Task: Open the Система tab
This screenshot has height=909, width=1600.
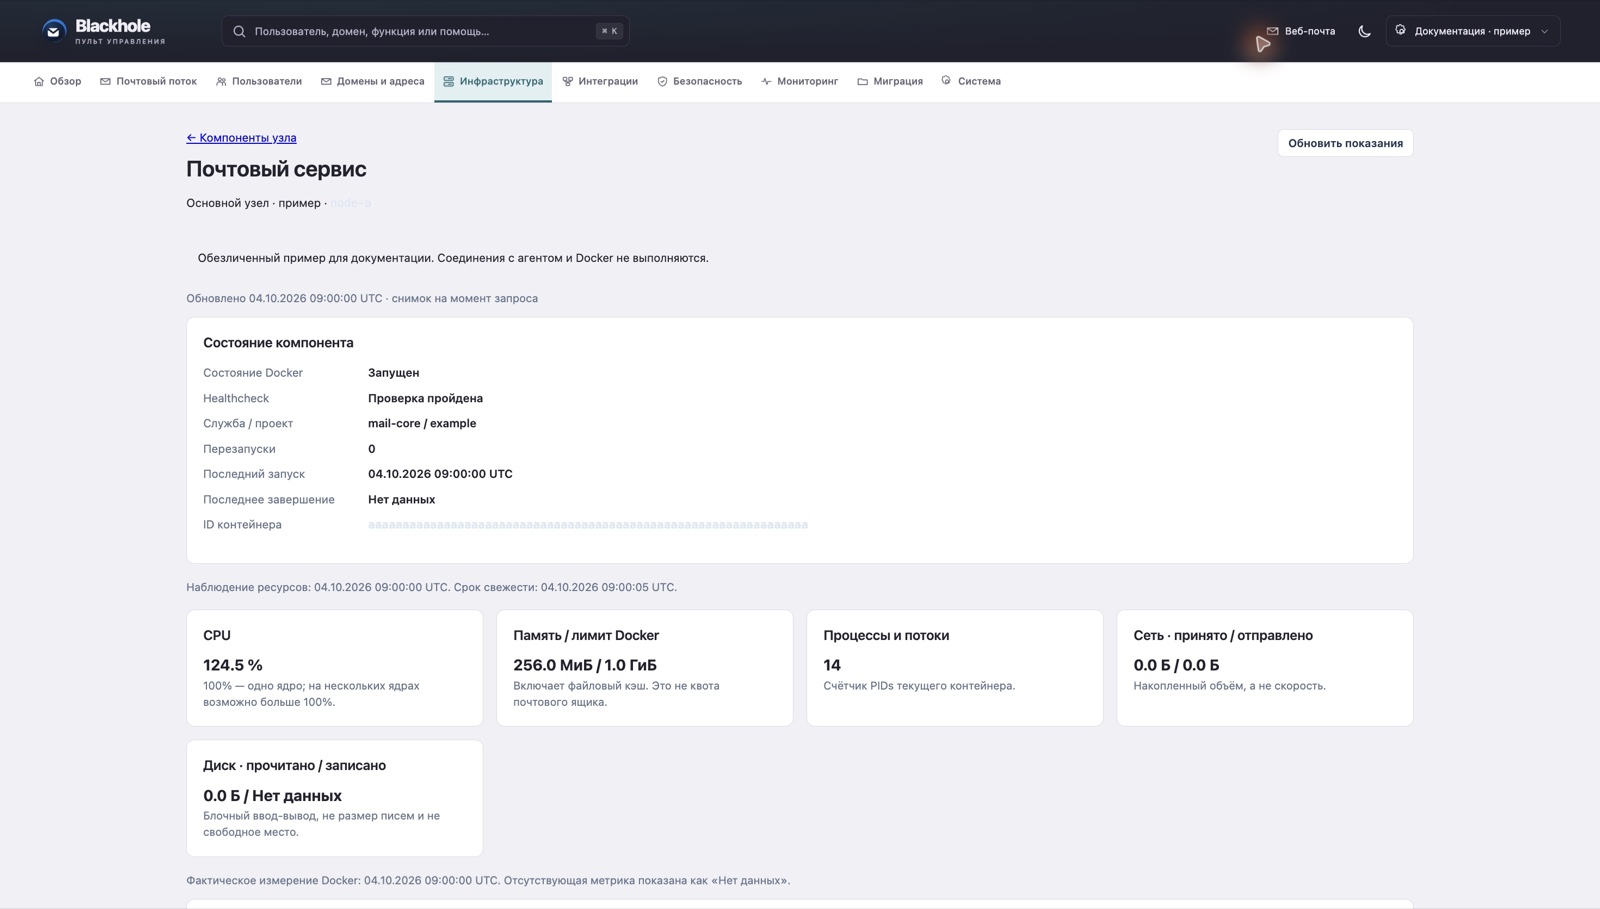Action: (970, 81)
